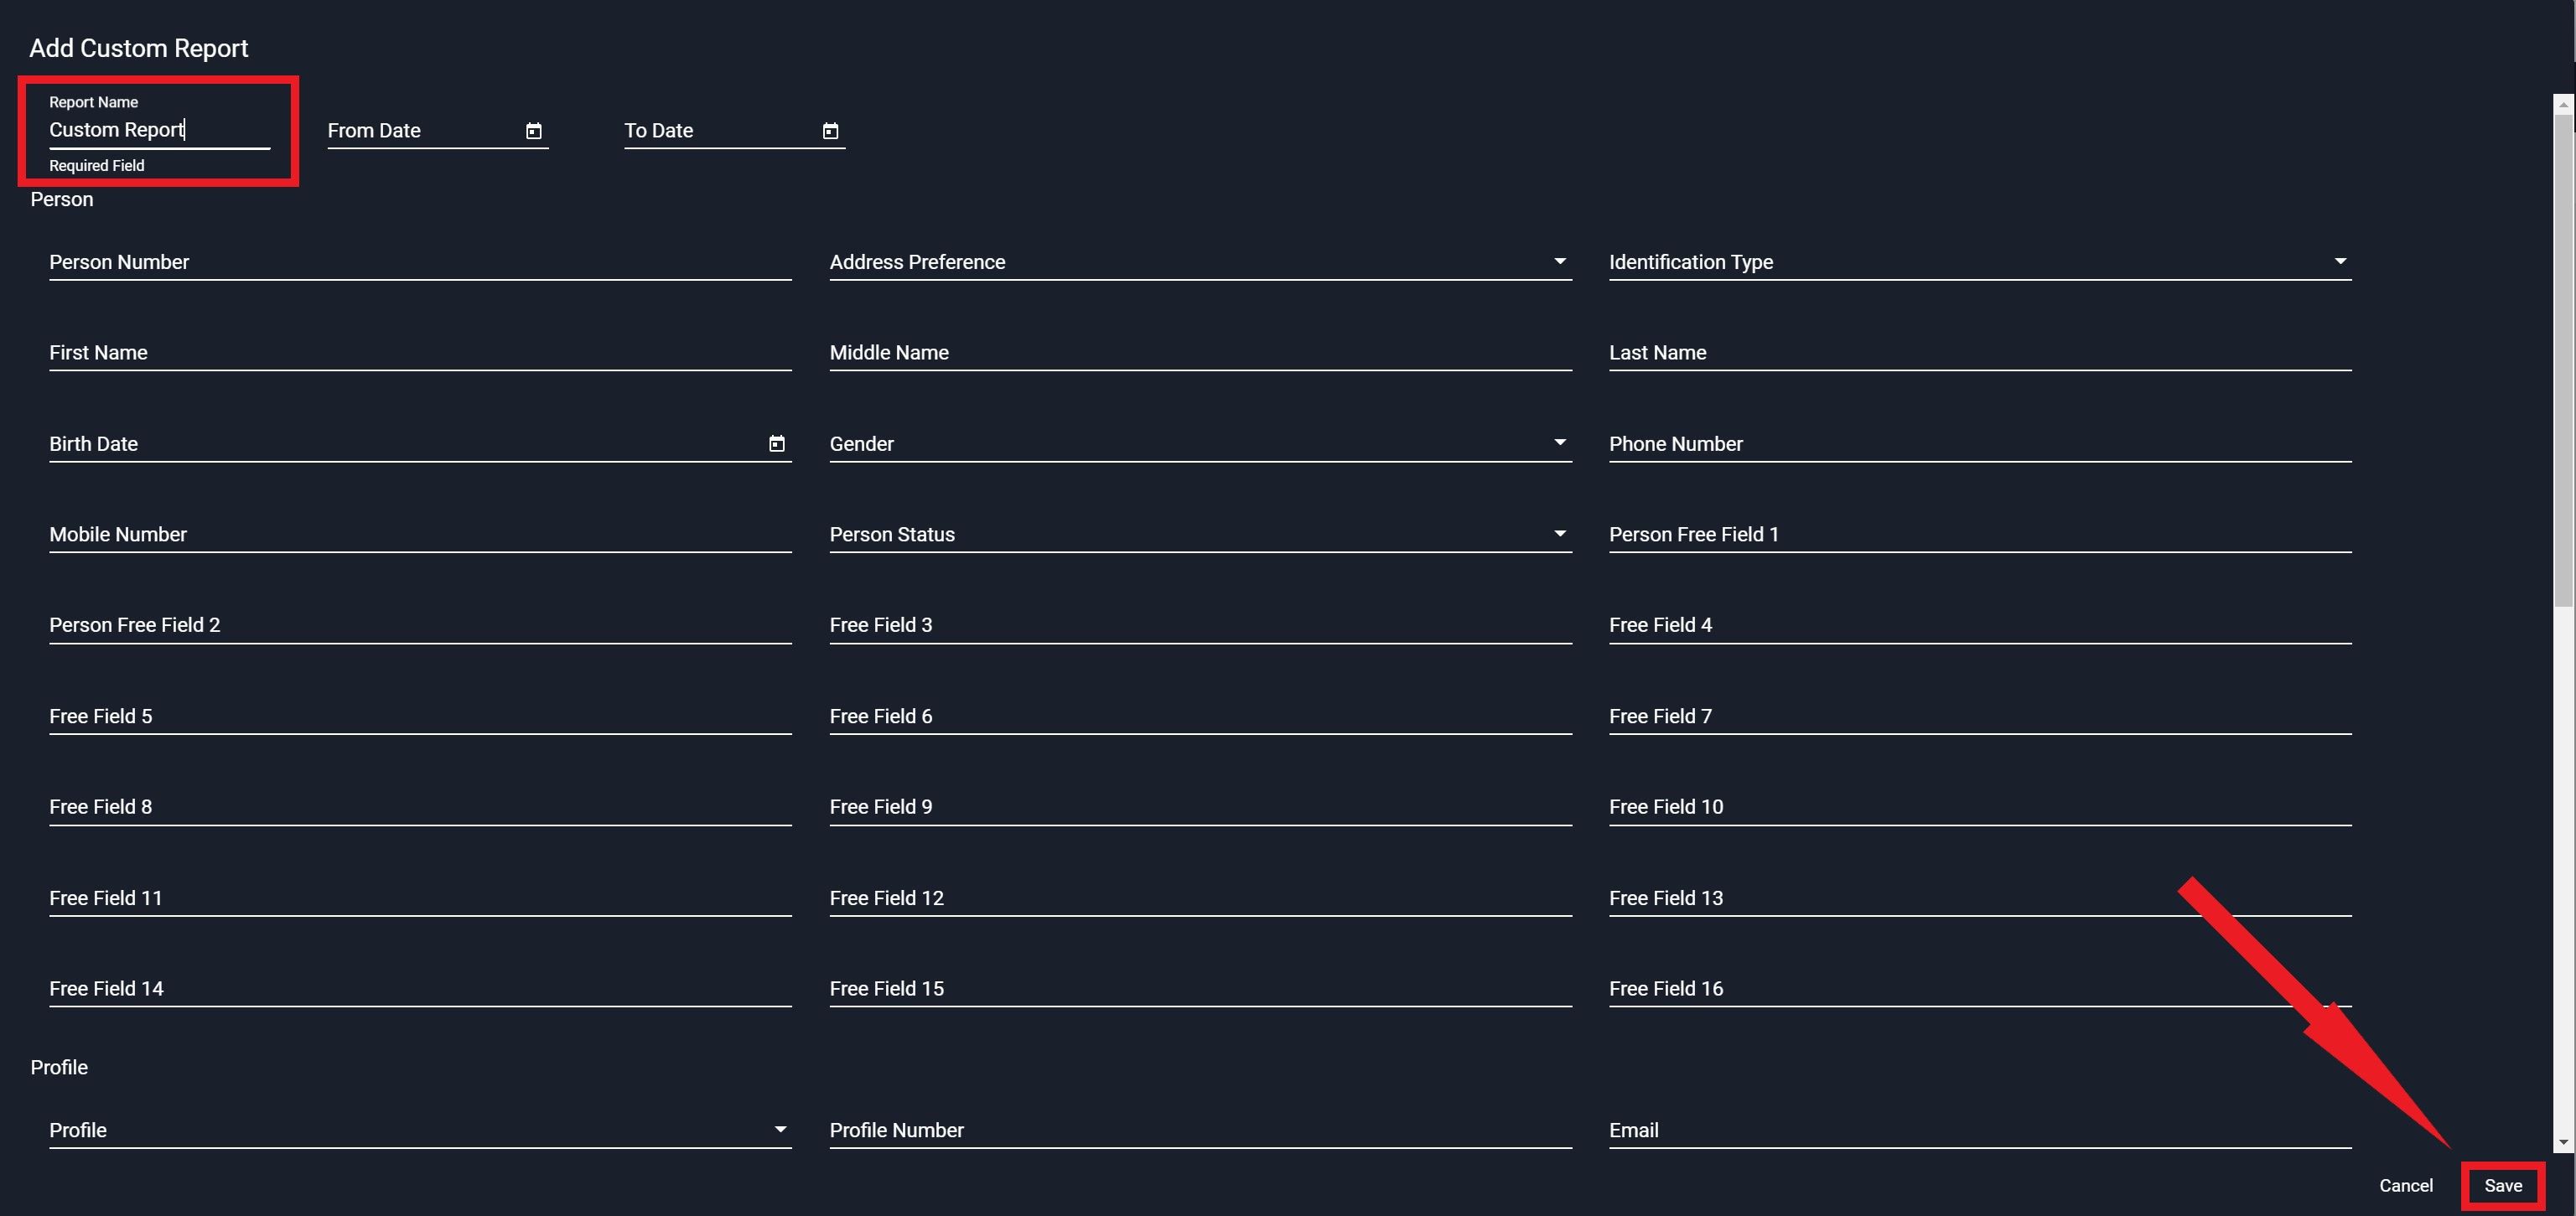Click the Free Field 11 input
This screenshot has width=2576, height=1216.
420,899
